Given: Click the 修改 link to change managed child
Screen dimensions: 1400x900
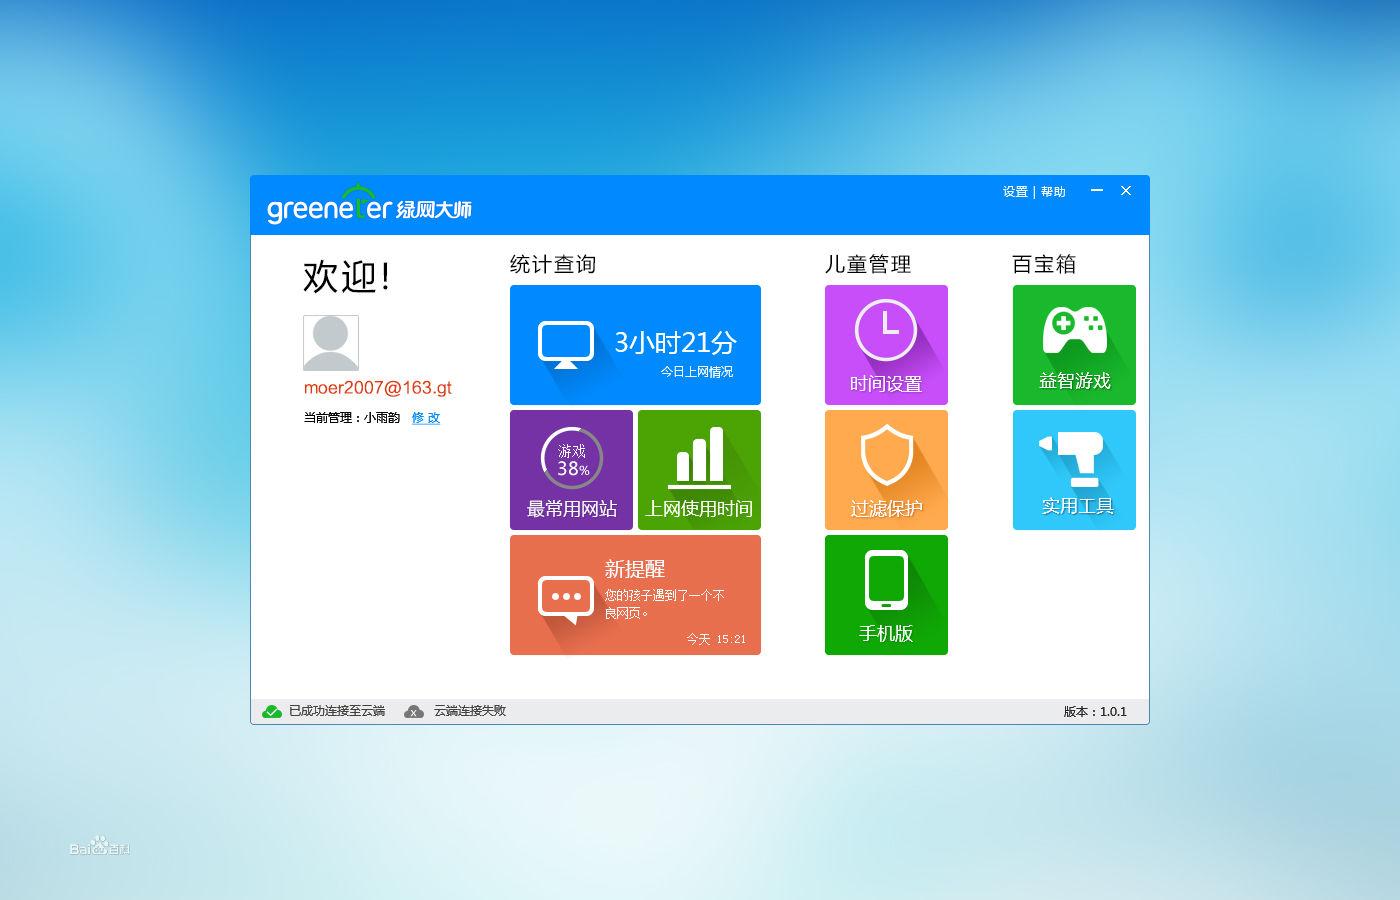Looking at the screenshot, I should [x=425, y=418].
